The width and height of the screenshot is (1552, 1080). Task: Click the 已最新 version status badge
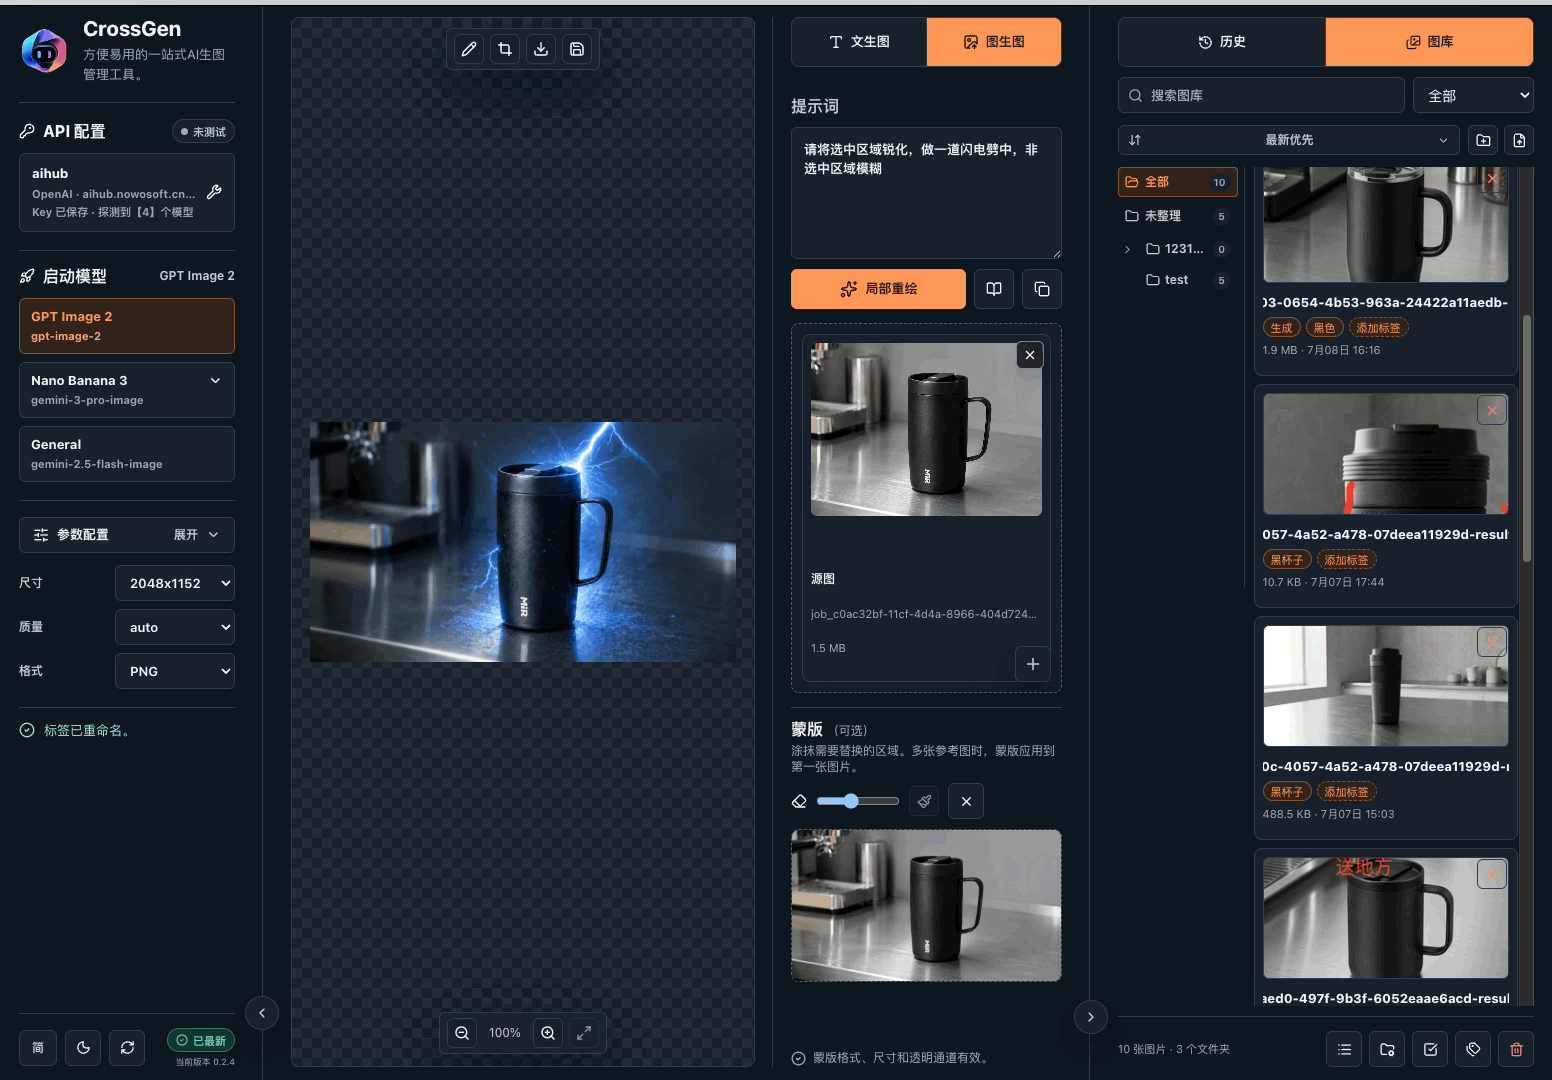click(201, 1041)
